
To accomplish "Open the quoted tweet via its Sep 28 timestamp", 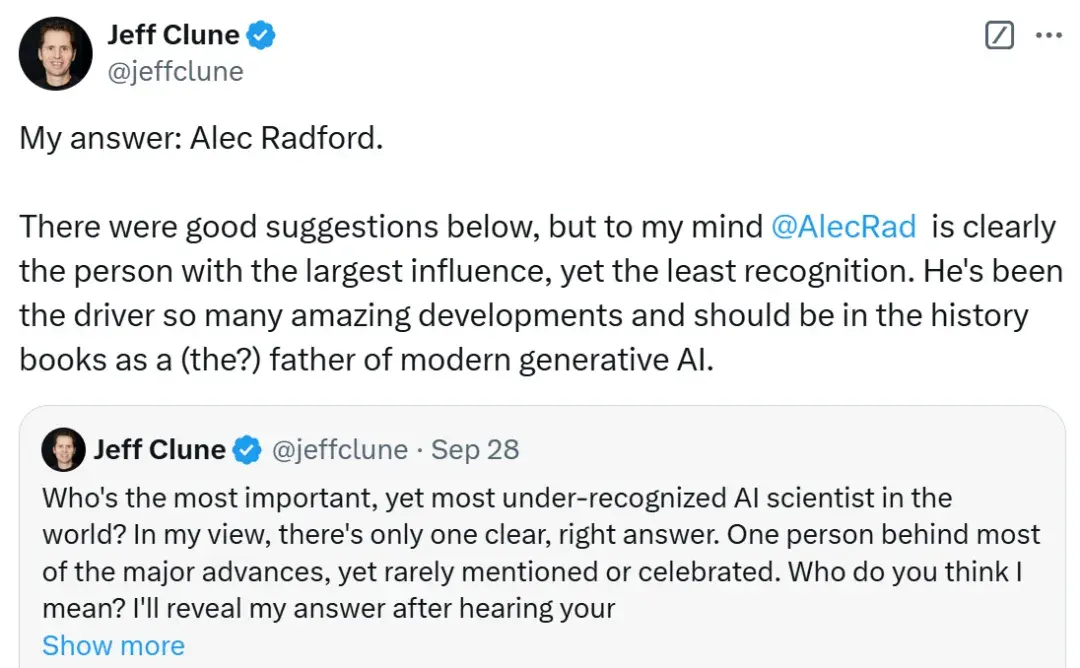I will (x=475, y=449).
